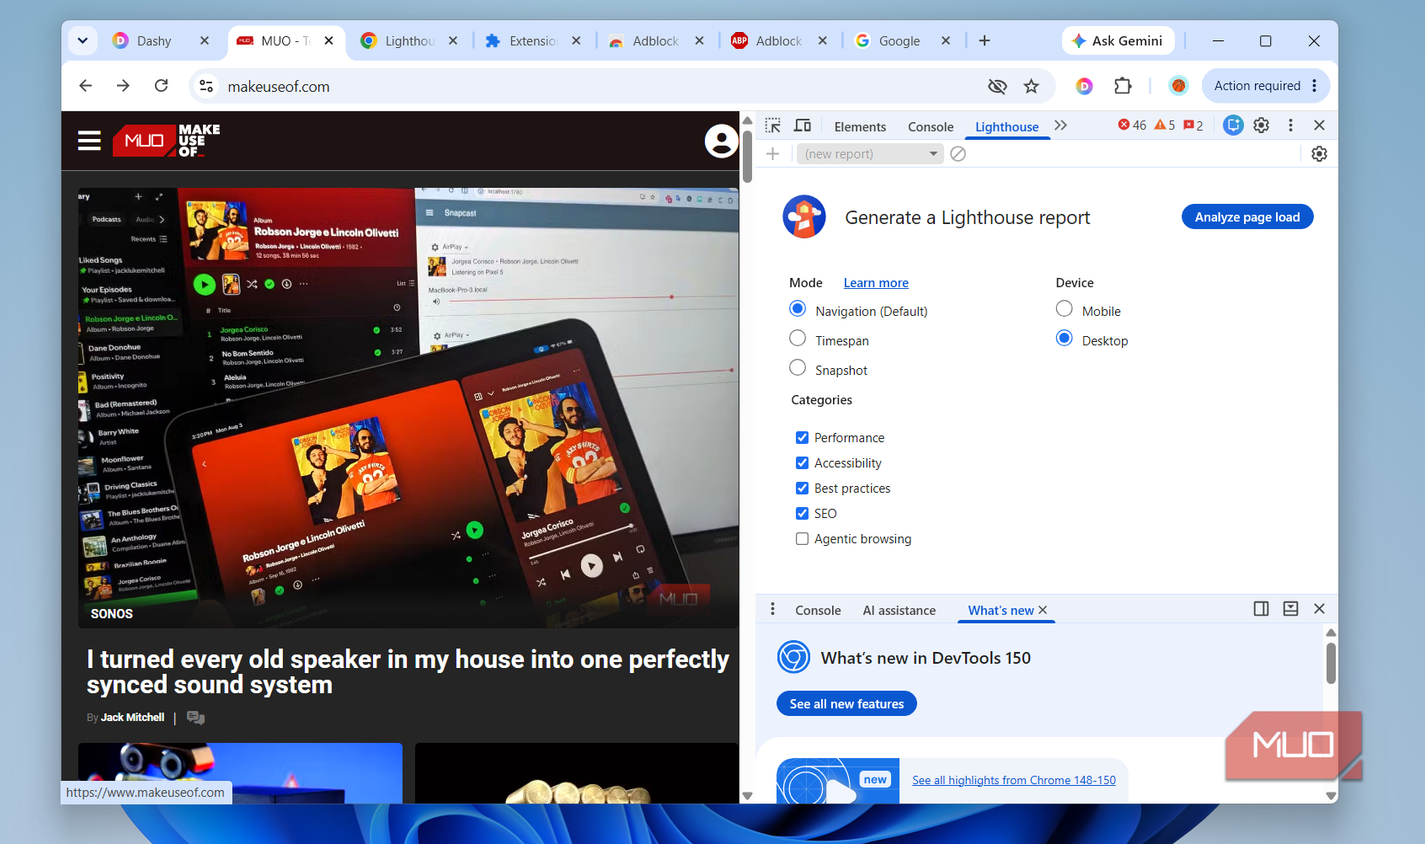The height and width of the screenshot is (844, 1425).
Task: Open the MUO hamburger menu
Action: (x=89, y=141)
